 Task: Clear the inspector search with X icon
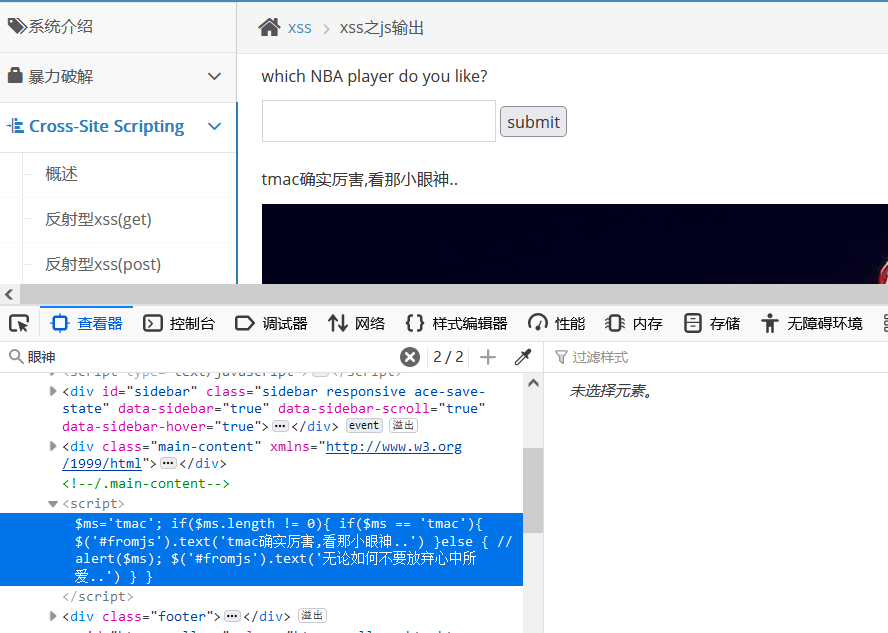(409, 357)
